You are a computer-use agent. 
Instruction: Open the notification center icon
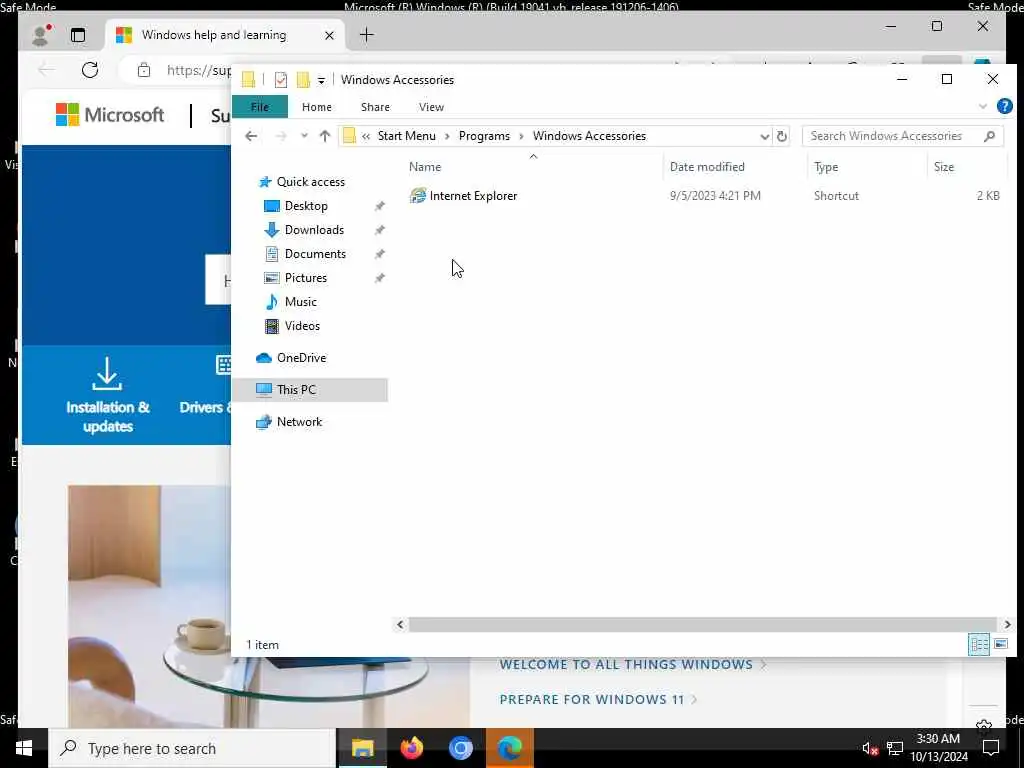pos(991,748)
